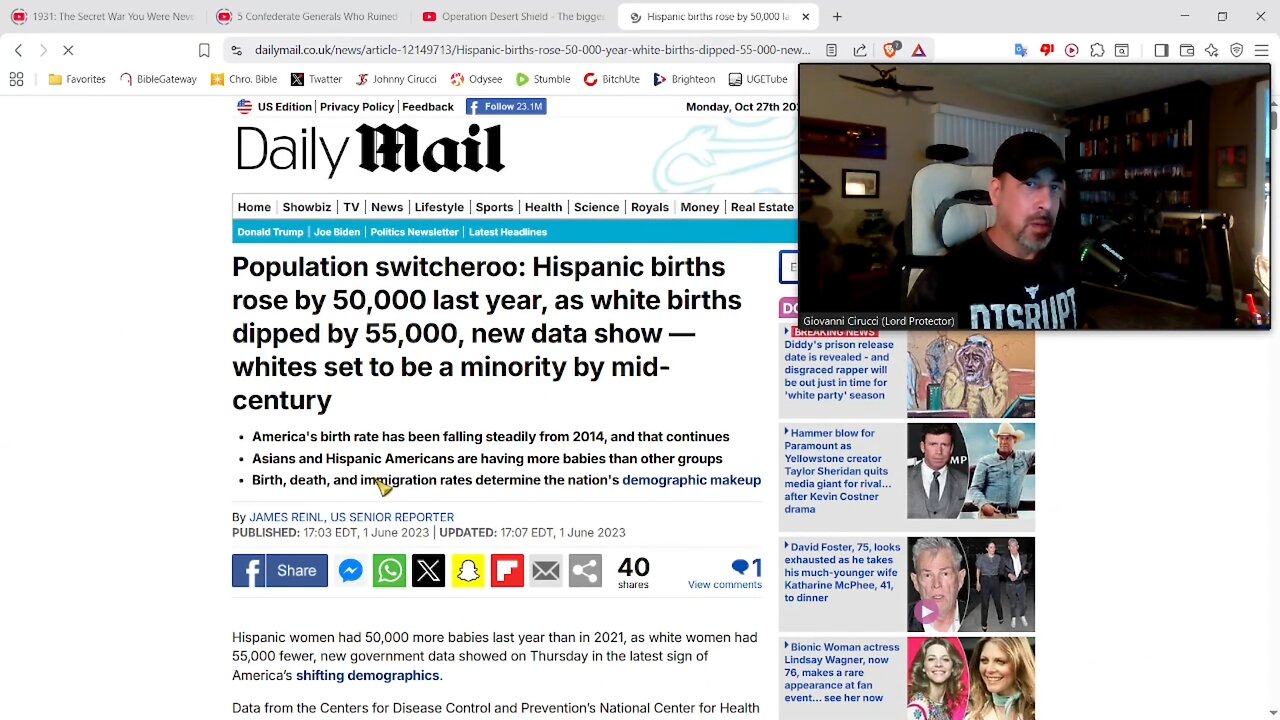Open the Lifestyle section
The image size is (1280, 720).
439,207
